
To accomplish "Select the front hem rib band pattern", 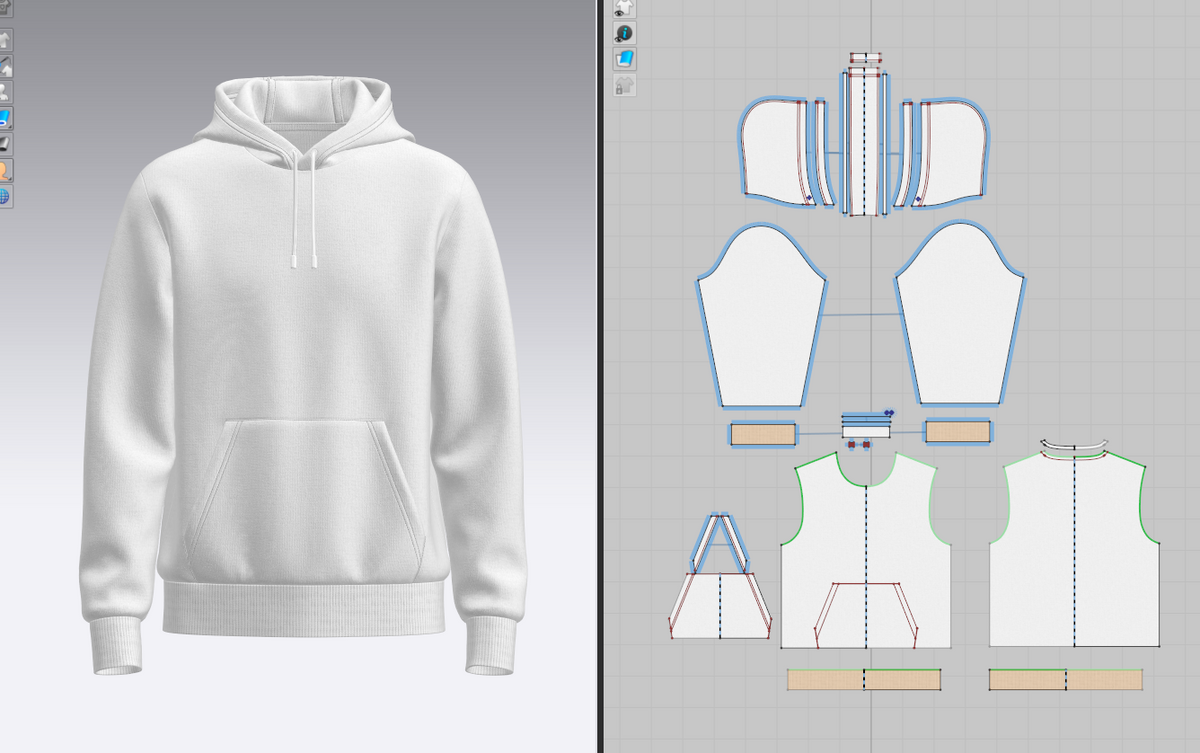I will pyautogui.click(x=865, y=680).
